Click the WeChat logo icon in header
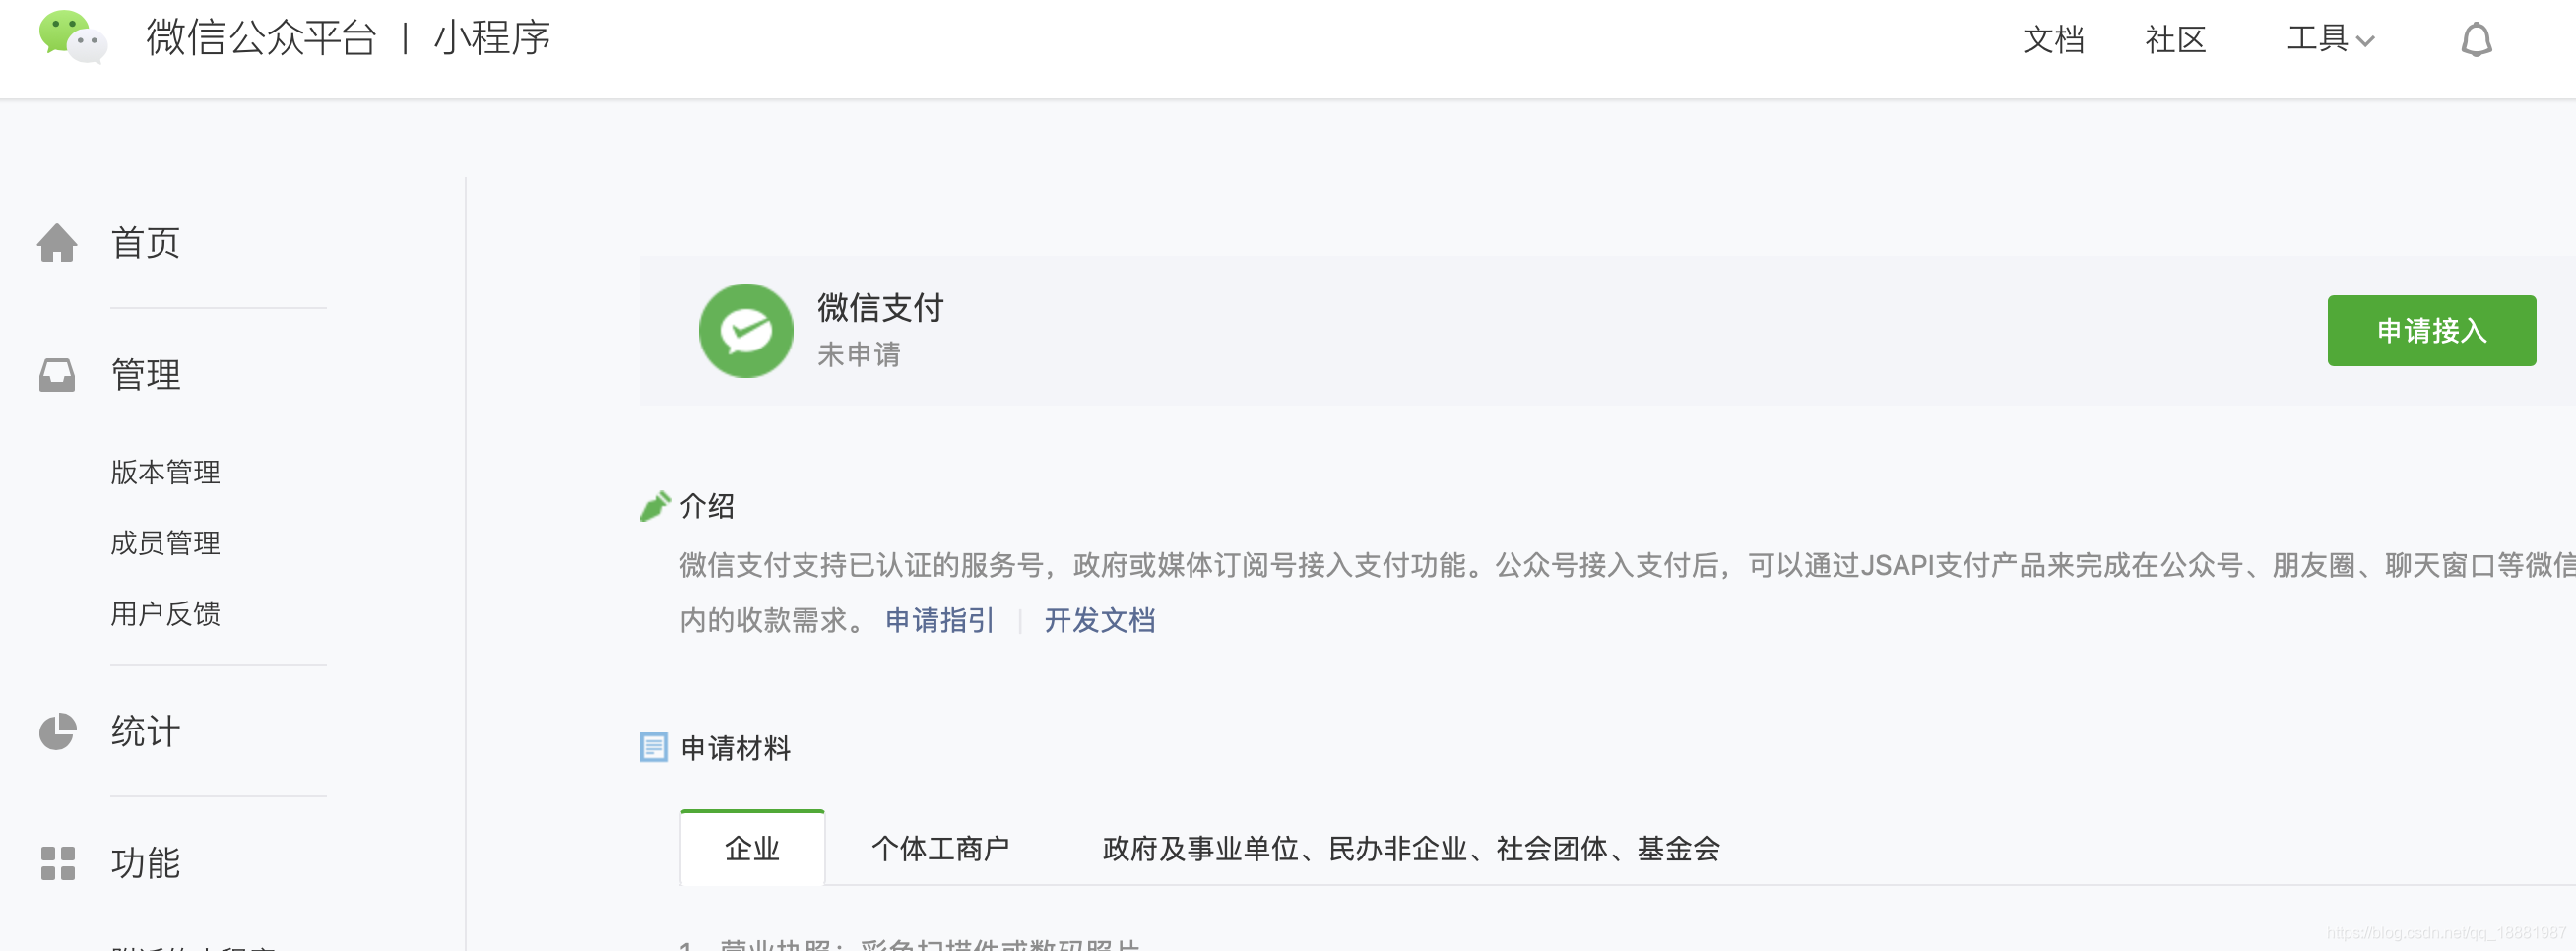 click(73, 37)
